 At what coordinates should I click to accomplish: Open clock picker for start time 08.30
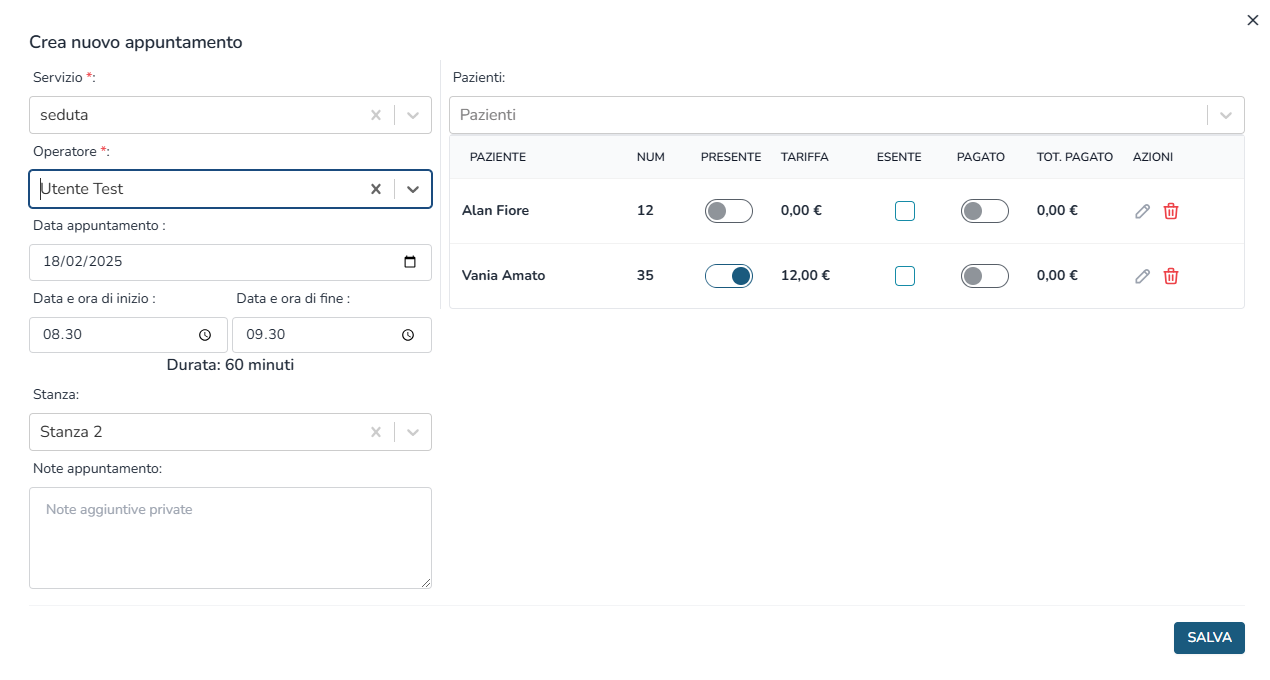point(205,335)
